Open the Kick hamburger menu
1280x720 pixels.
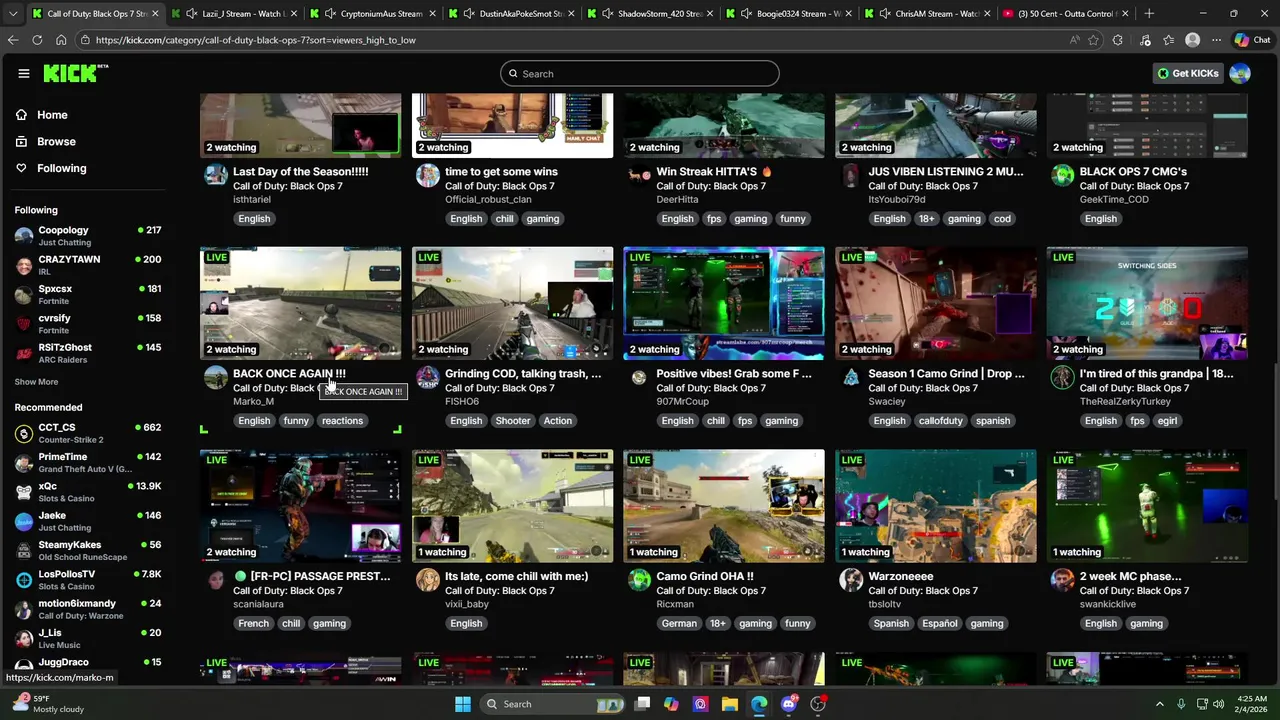pos(24,73)
